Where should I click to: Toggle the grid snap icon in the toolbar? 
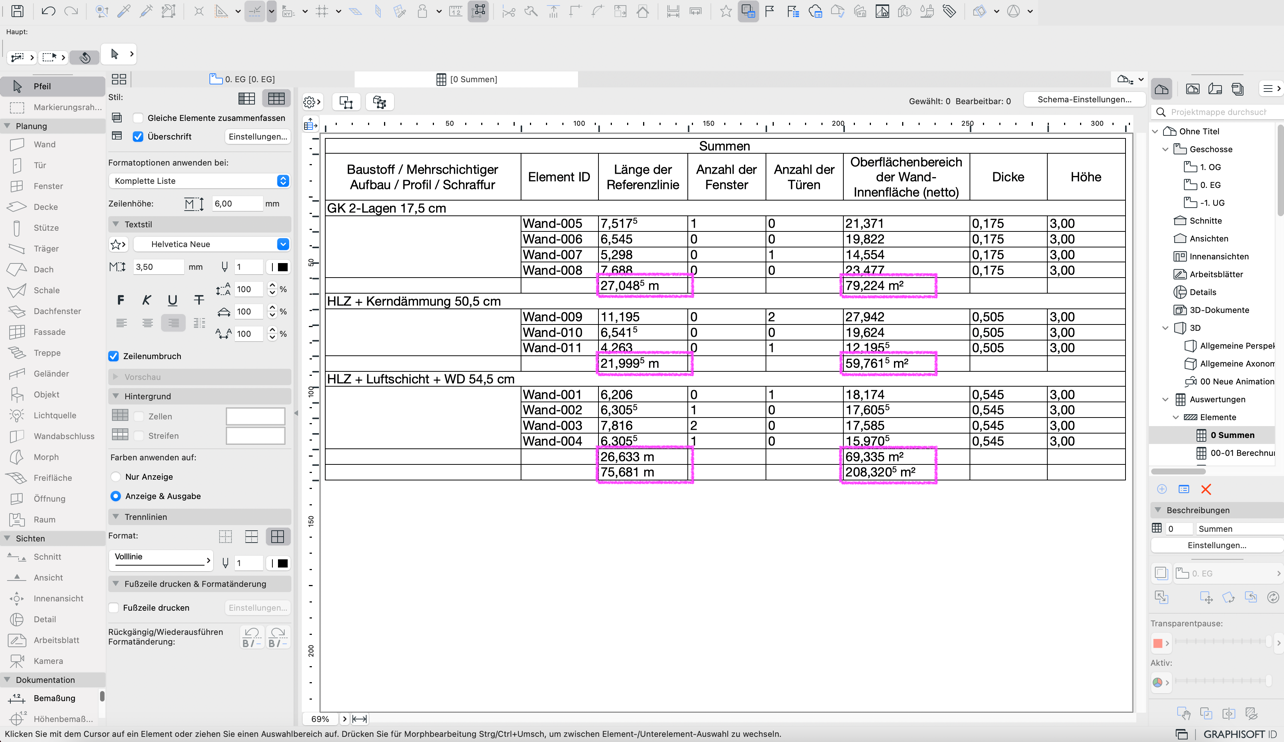click(x=322, y=12)
